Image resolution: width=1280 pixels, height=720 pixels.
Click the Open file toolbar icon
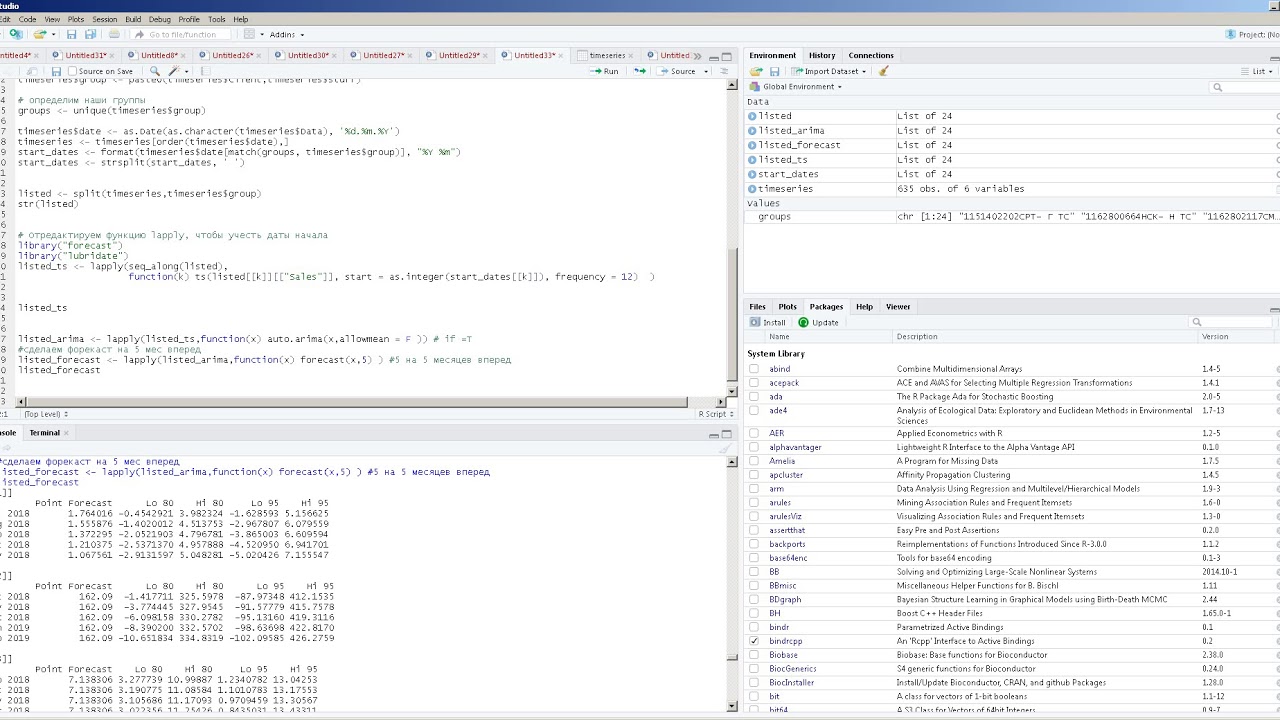click(40, 34)
